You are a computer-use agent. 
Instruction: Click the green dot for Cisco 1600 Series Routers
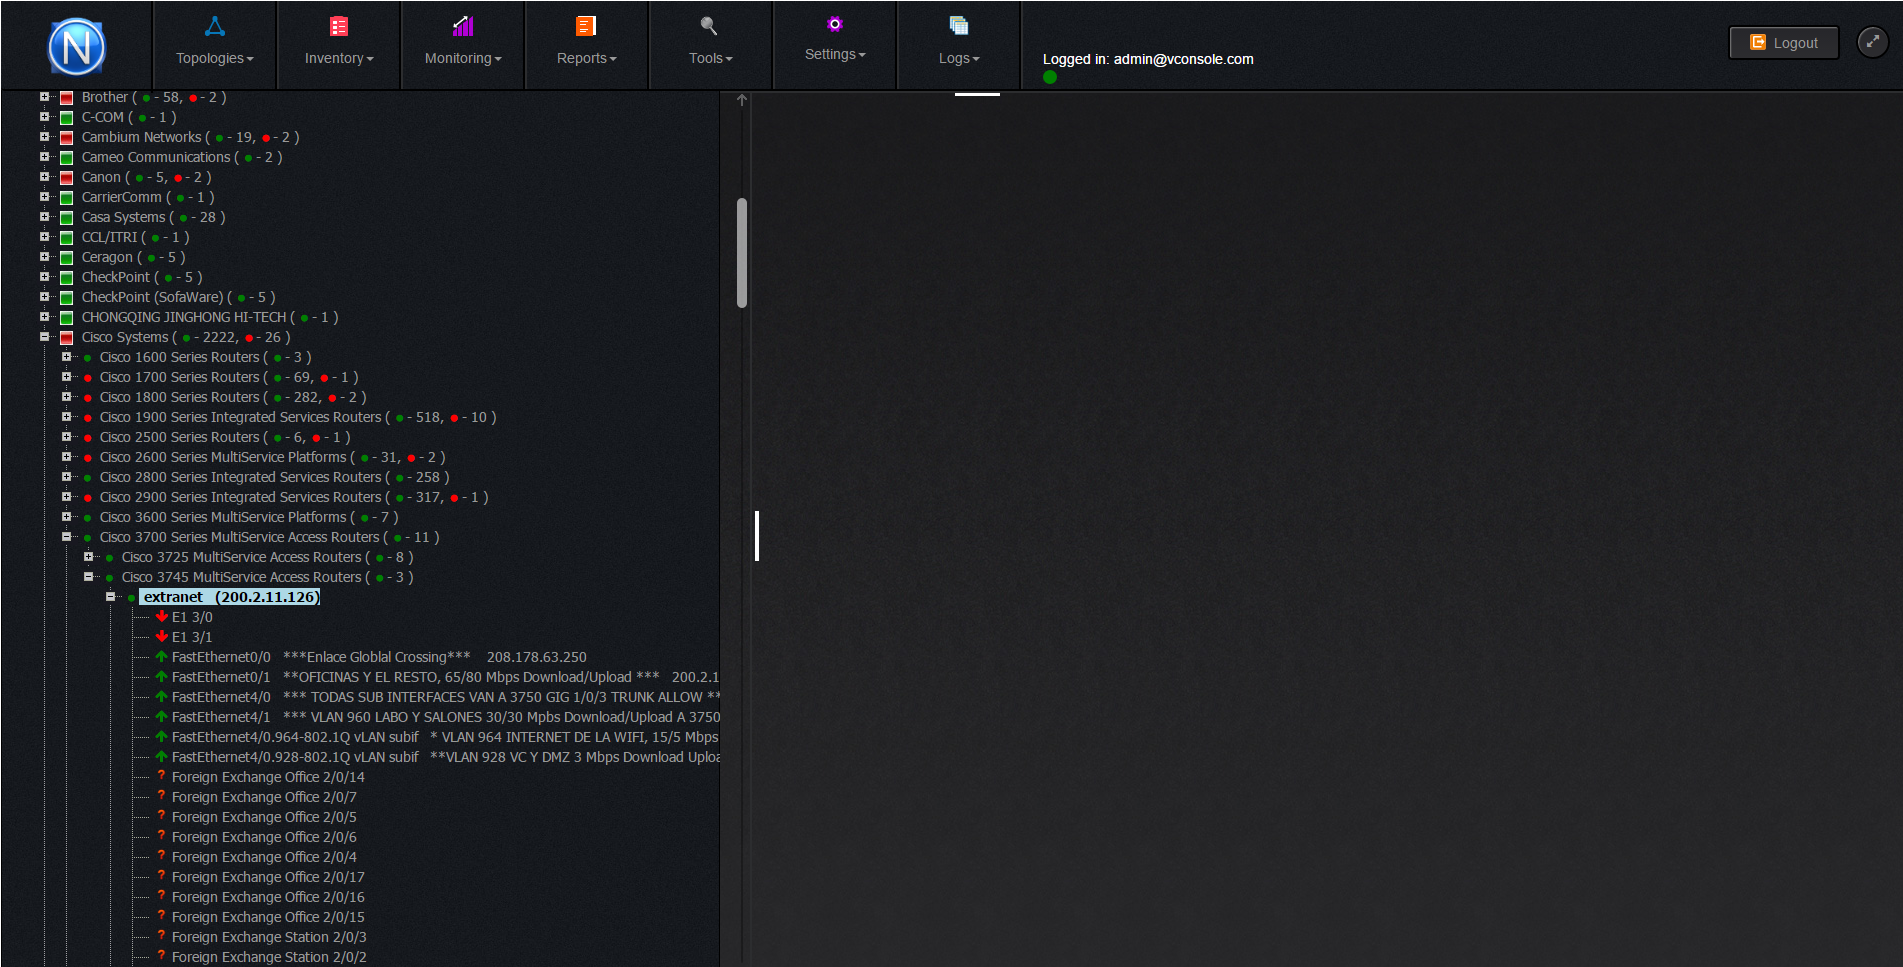coord(88,358)
